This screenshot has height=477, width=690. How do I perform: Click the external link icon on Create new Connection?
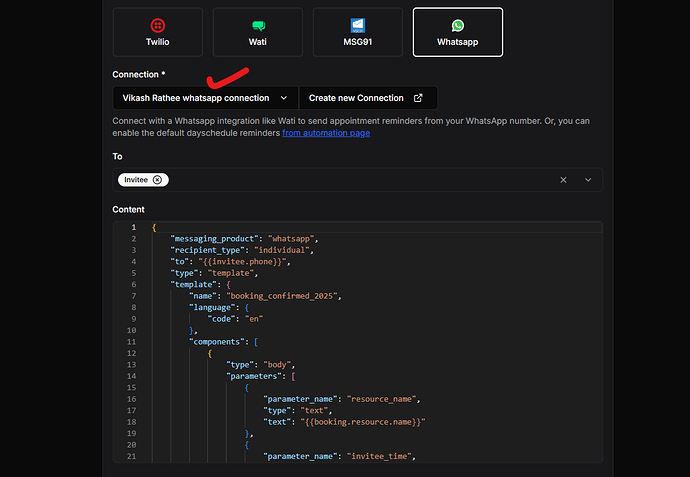point(418,98)
